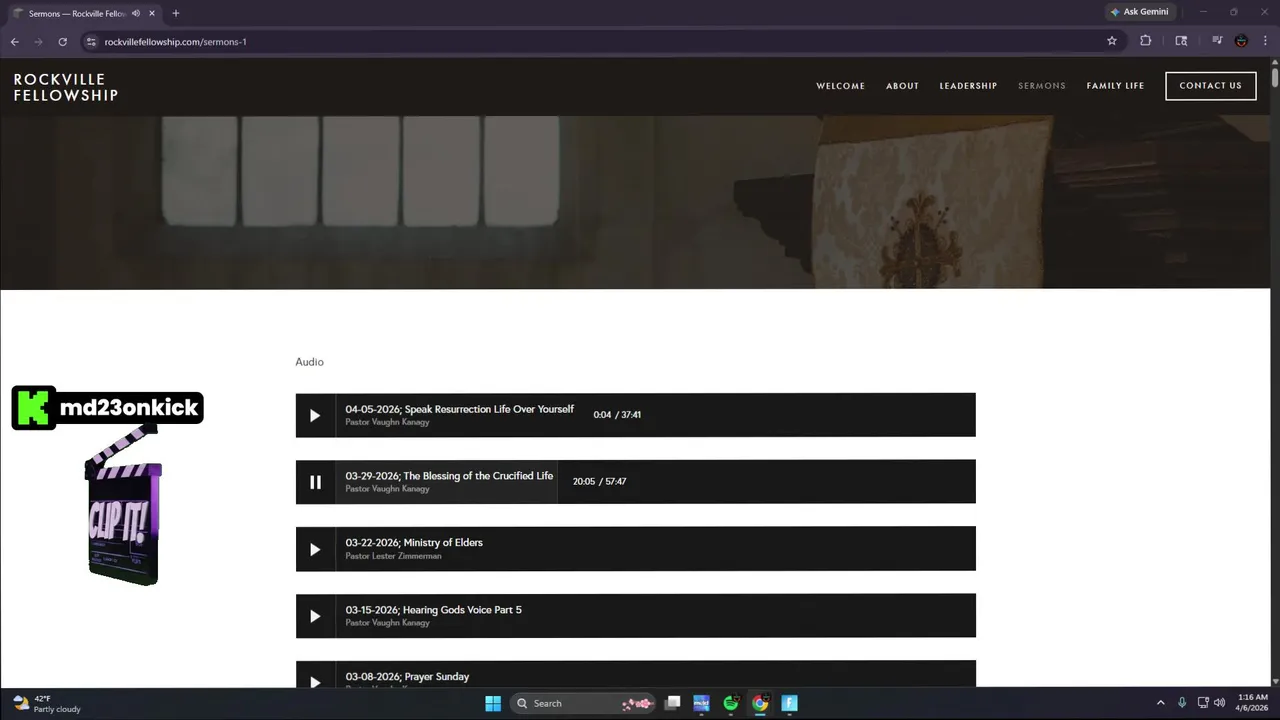The width and height of the screenshot is (1280, 720).
Task: Play the 04-05-2026 Speak Resurrection Life sermon
Action: 315,415
